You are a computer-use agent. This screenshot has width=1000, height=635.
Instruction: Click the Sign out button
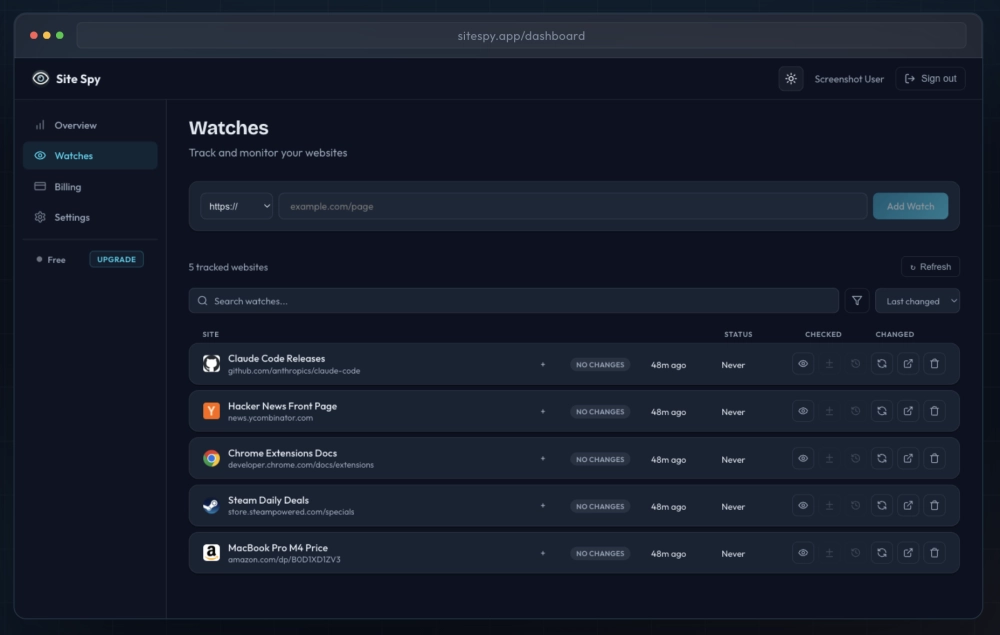(930, 79)
